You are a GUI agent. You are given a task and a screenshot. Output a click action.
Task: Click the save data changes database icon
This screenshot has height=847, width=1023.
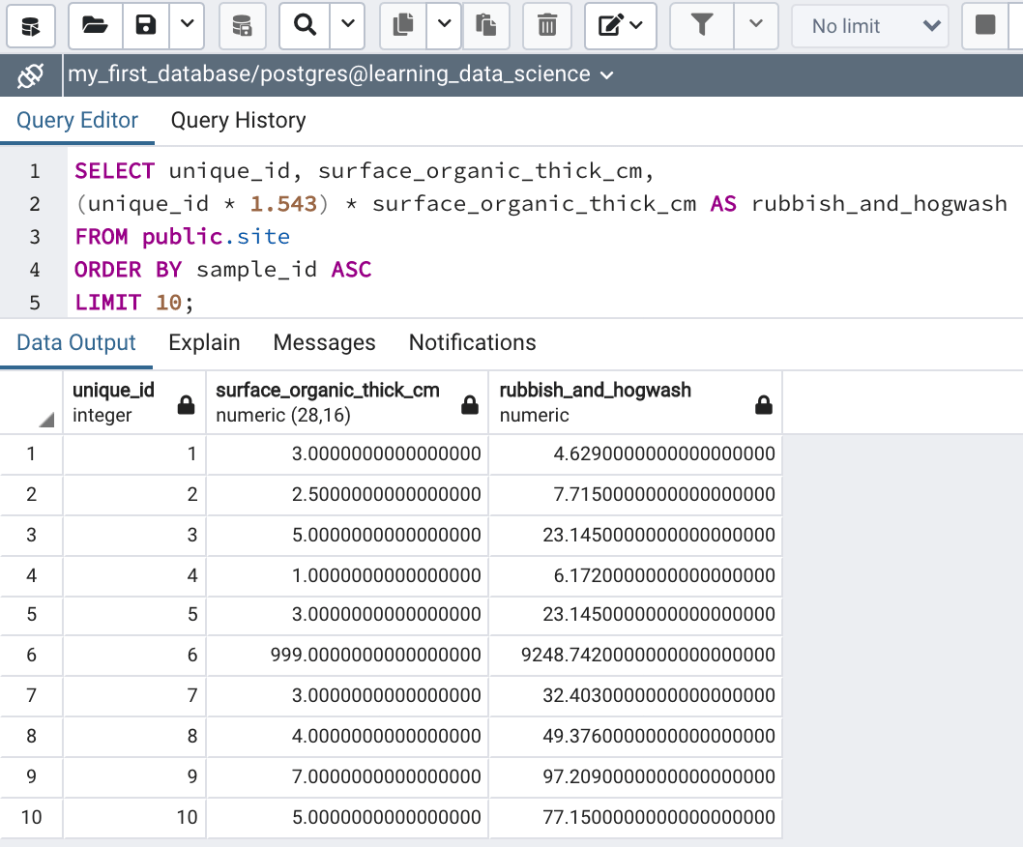[242, 25]
